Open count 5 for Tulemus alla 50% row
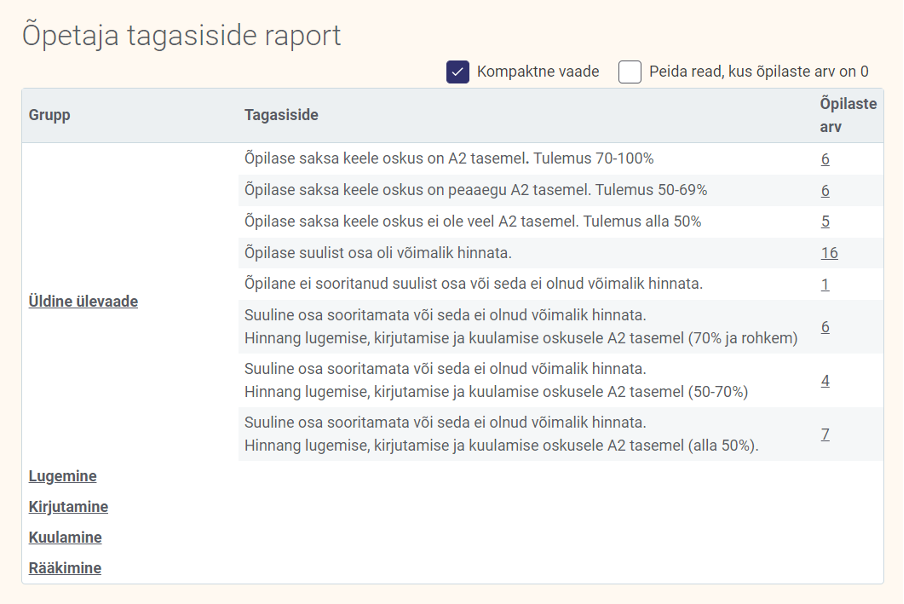 pyautogui.click(x=825, y=221)
